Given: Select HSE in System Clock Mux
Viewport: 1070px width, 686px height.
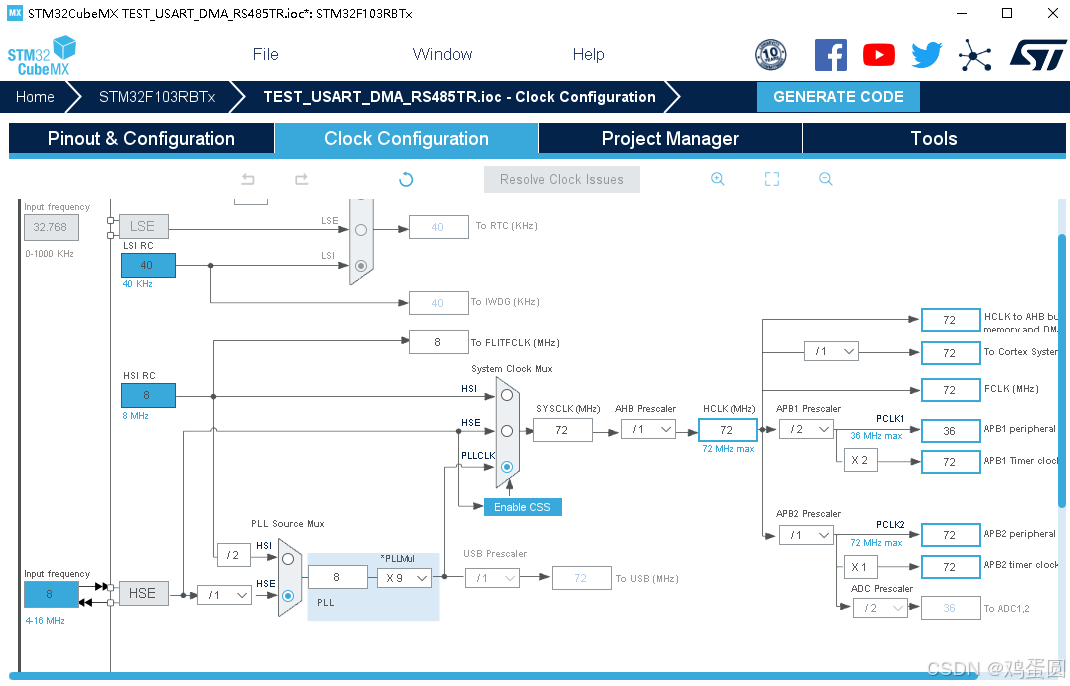Looking at the screenshot, I should 507,431.
